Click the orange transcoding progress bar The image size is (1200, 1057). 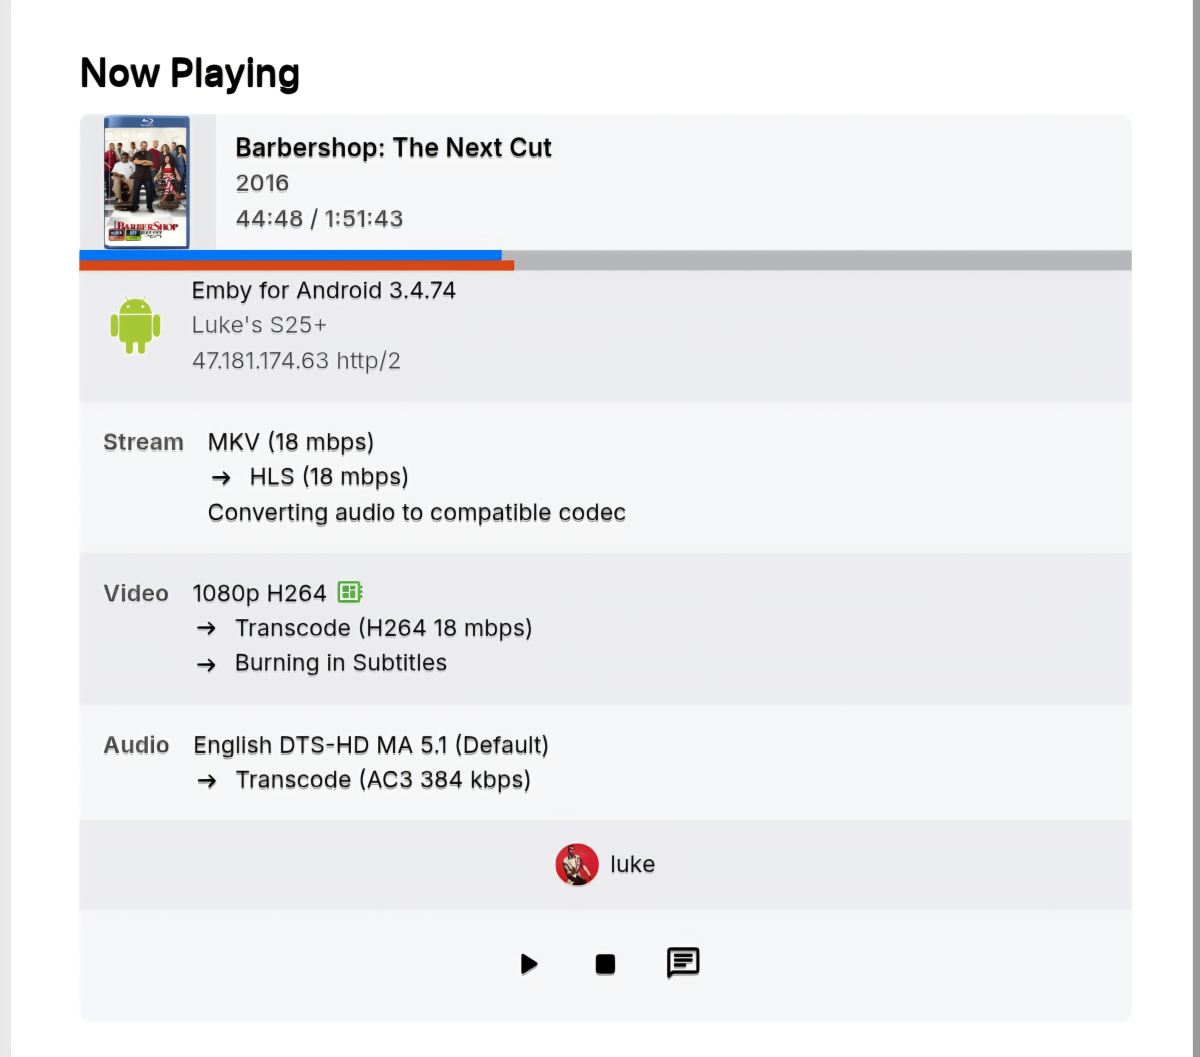[296, 266]
